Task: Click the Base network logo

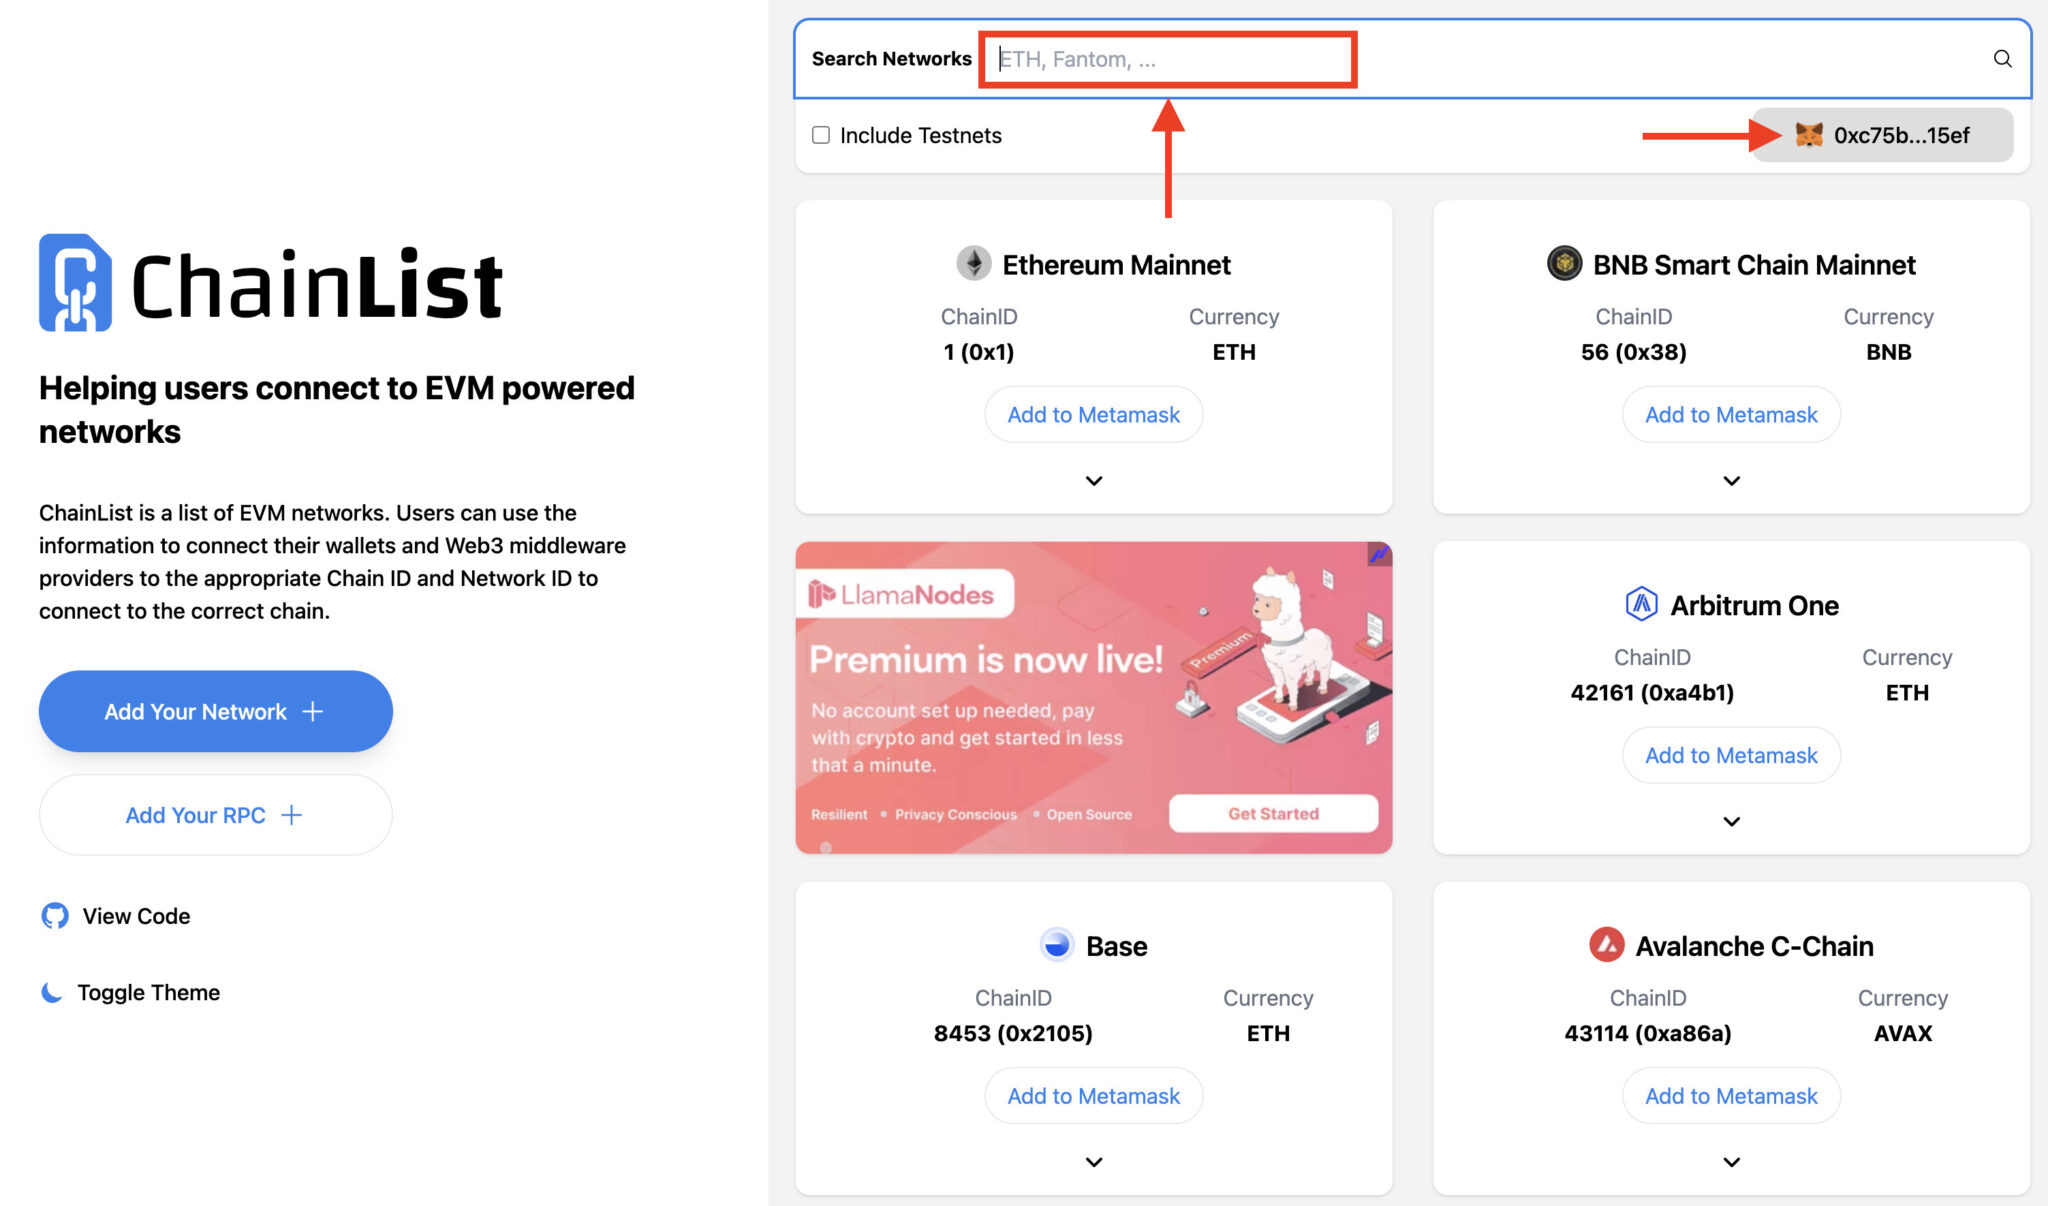Action: (1057, 945)
